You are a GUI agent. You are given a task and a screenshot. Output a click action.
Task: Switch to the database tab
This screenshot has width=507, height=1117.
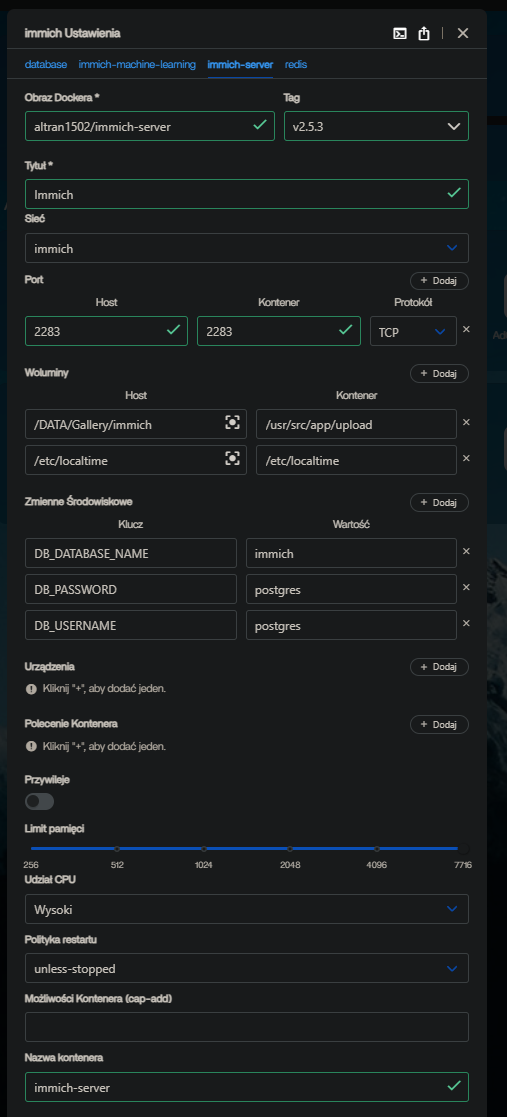(46, 64)
